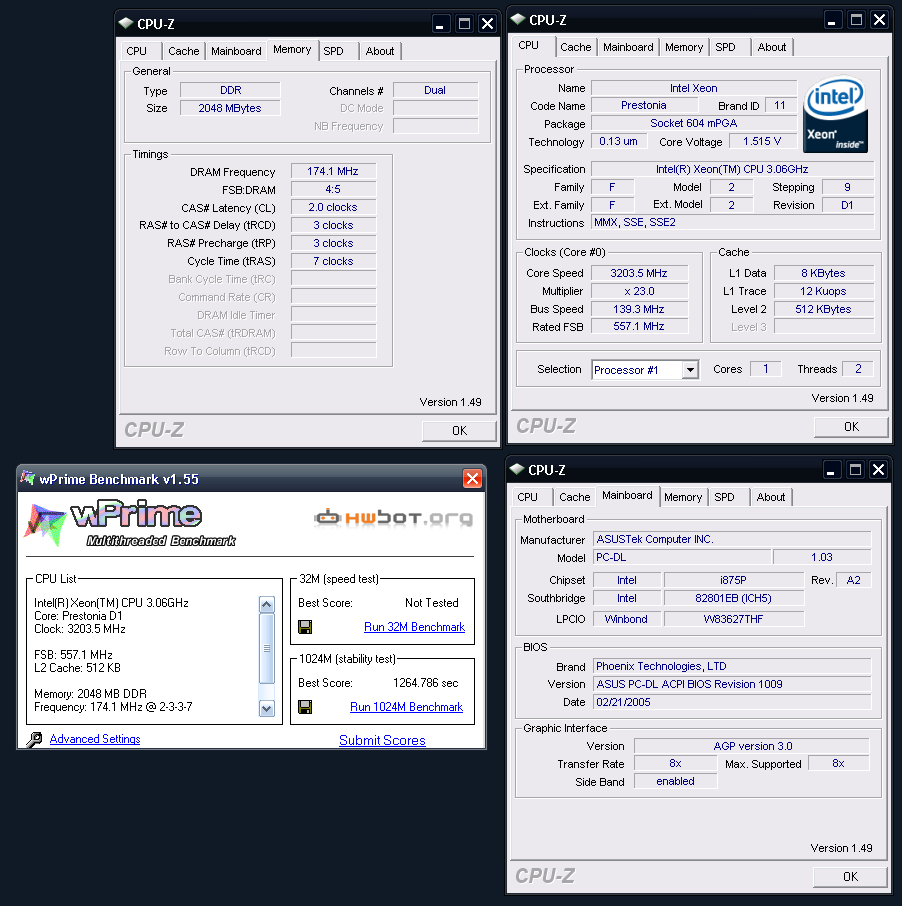Maximize the CPU-Z CPU tab window
This screenshot has width=902, height=906.
coord(856,20)
